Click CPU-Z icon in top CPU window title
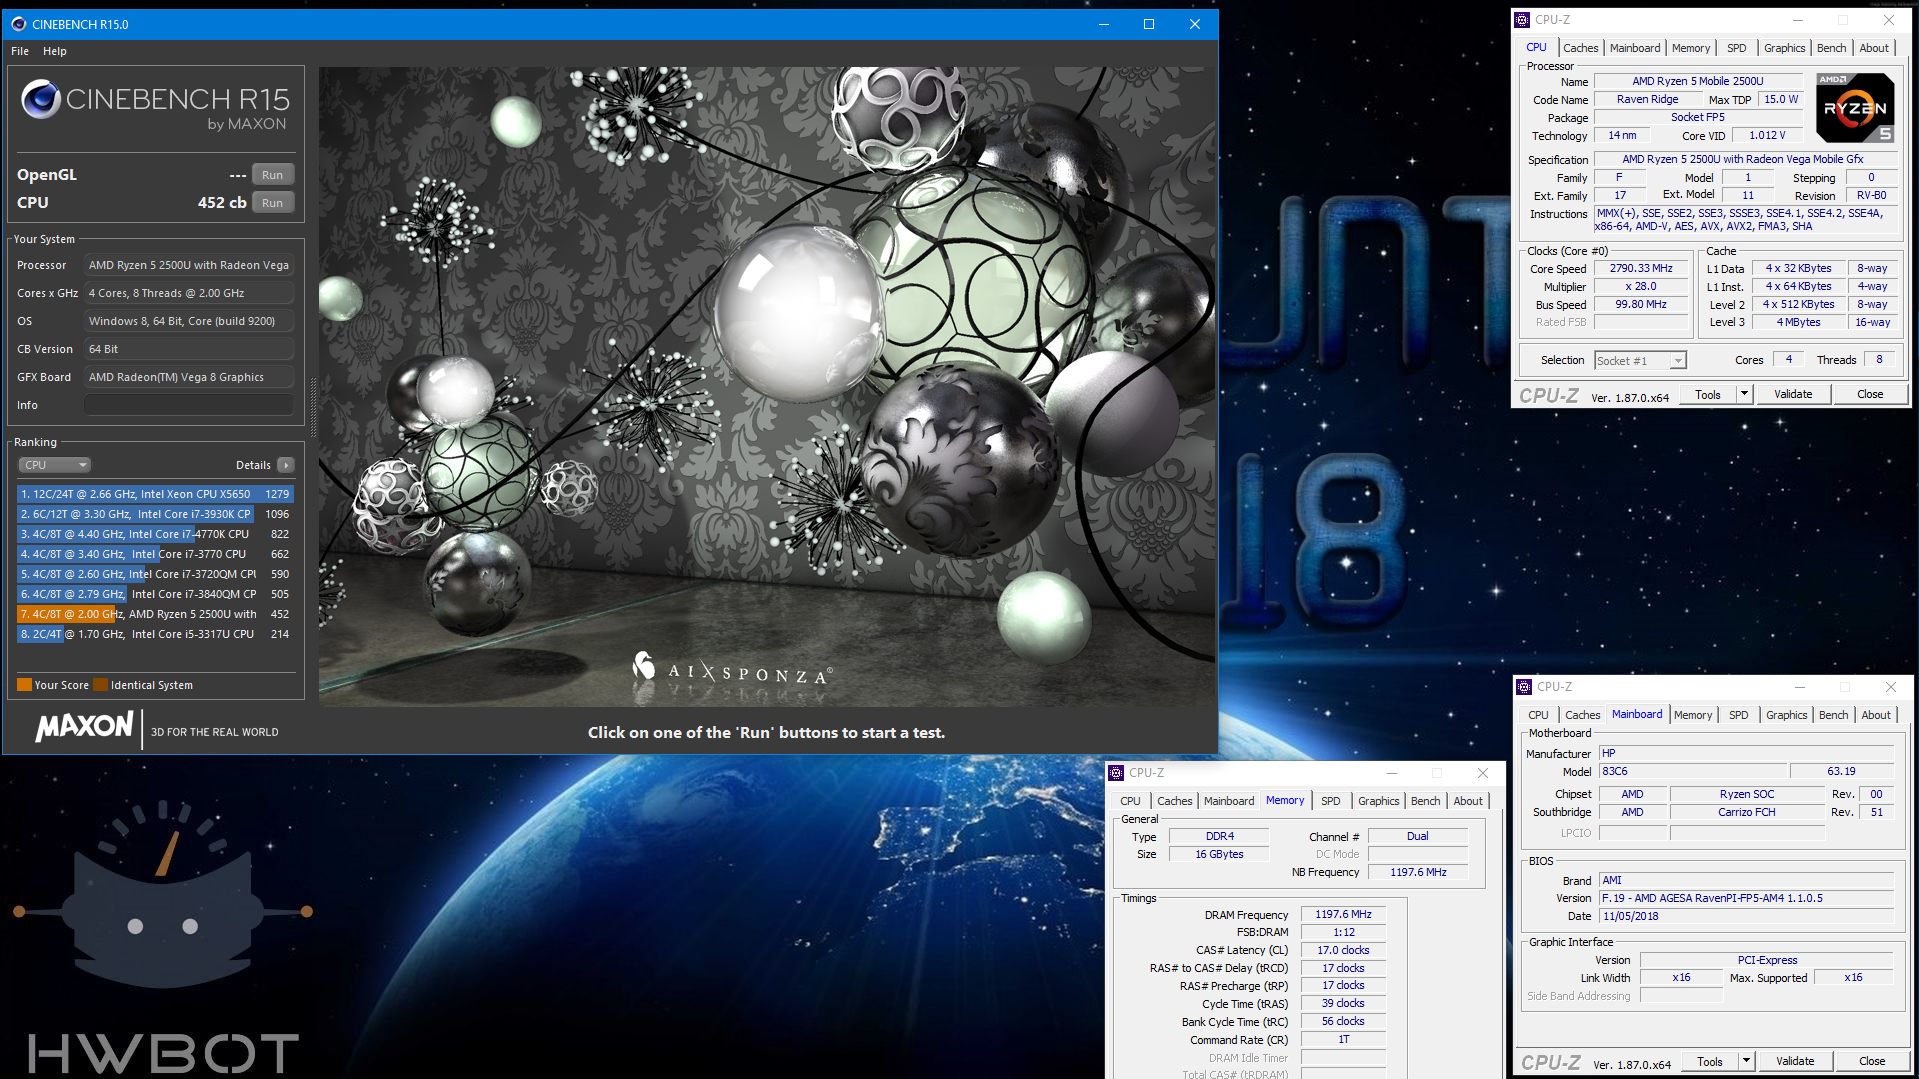Viewport: 1919px width, 1079px height. coord(1522,20)
